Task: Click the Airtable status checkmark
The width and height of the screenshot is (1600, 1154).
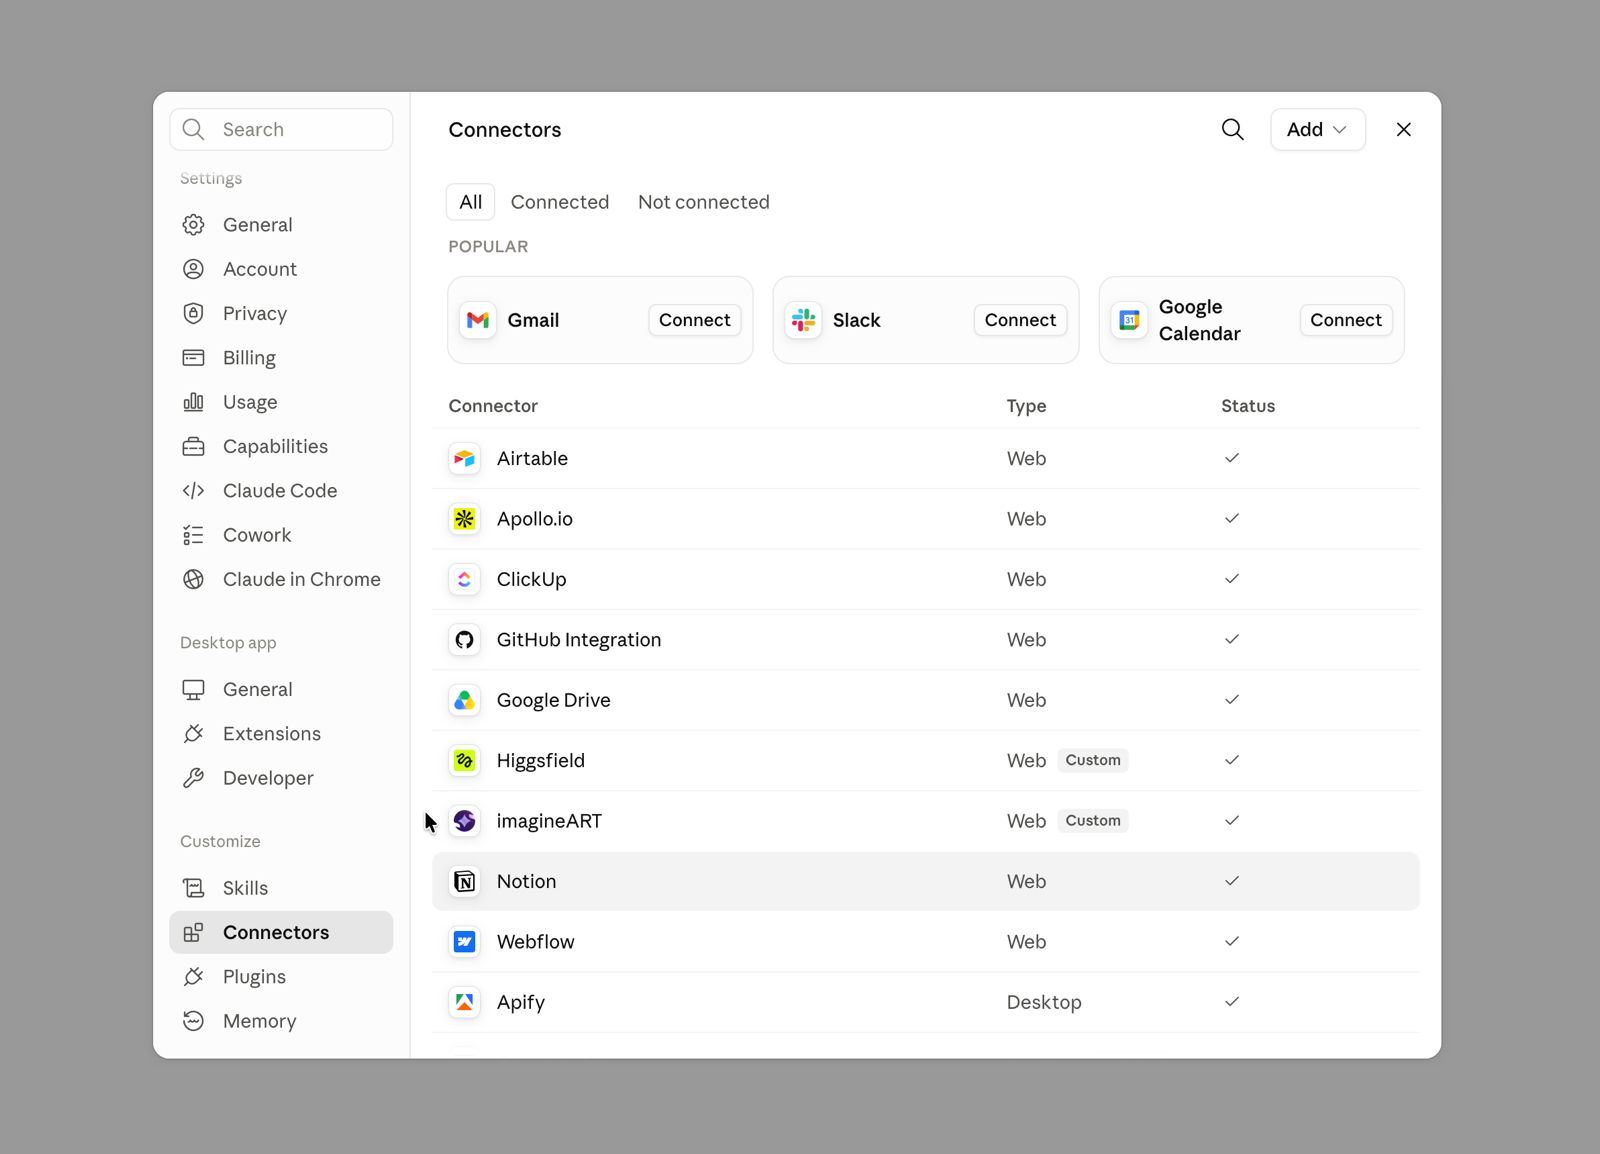Action: [1232, 458]
